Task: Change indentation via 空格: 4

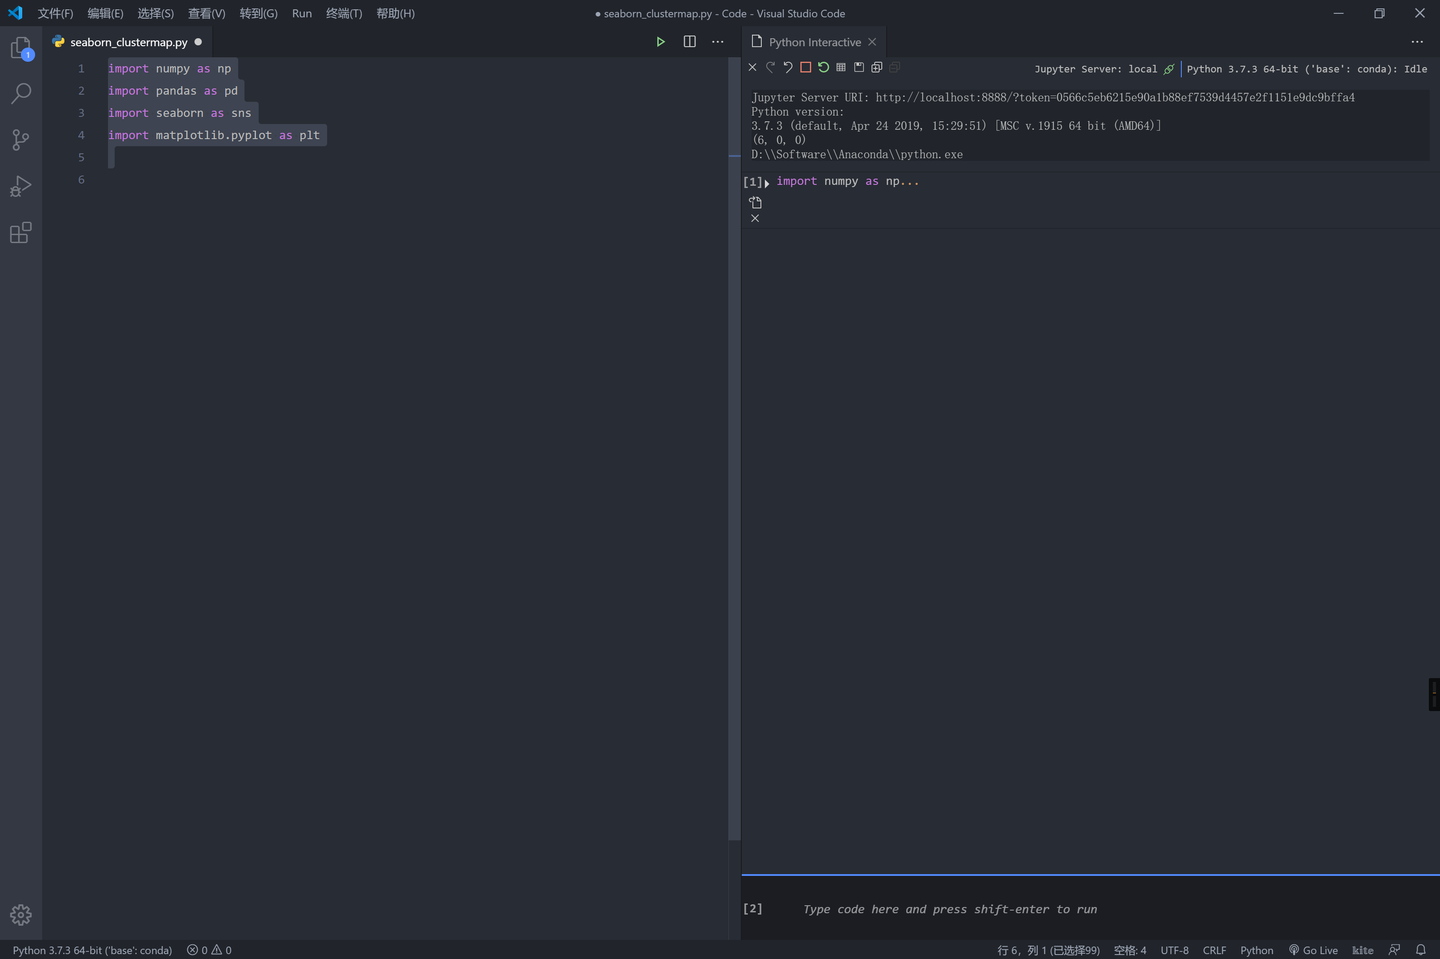Action: click(1130, 950)
